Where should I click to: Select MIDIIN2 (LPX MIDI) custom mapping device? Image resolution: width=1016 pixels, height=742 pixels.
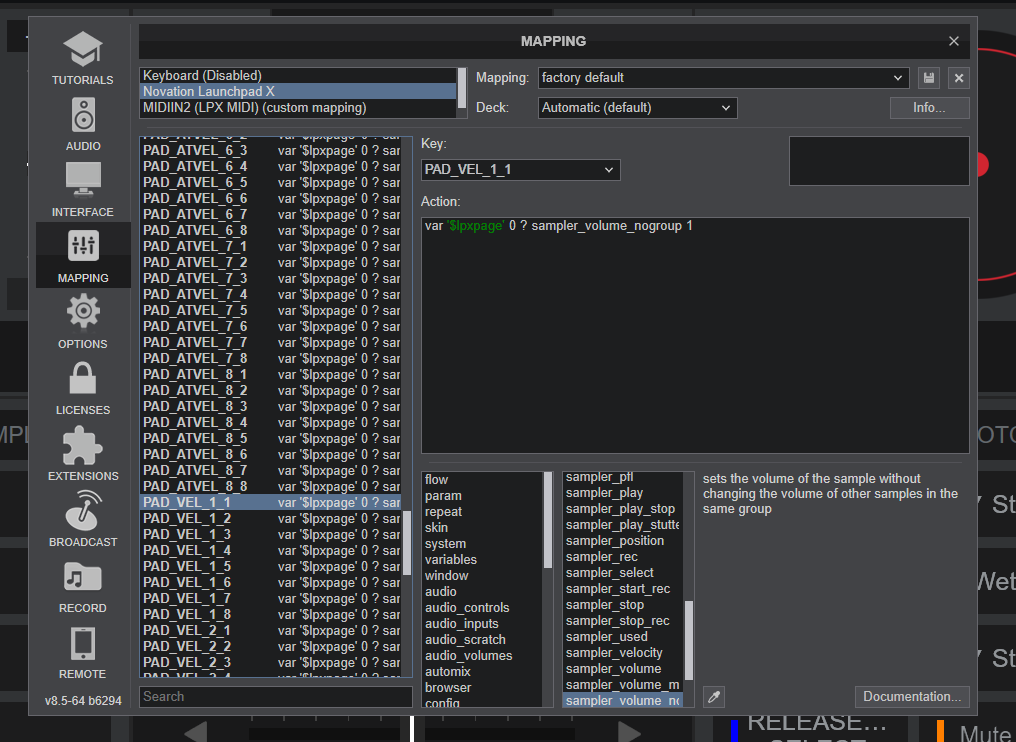[298, 108]
